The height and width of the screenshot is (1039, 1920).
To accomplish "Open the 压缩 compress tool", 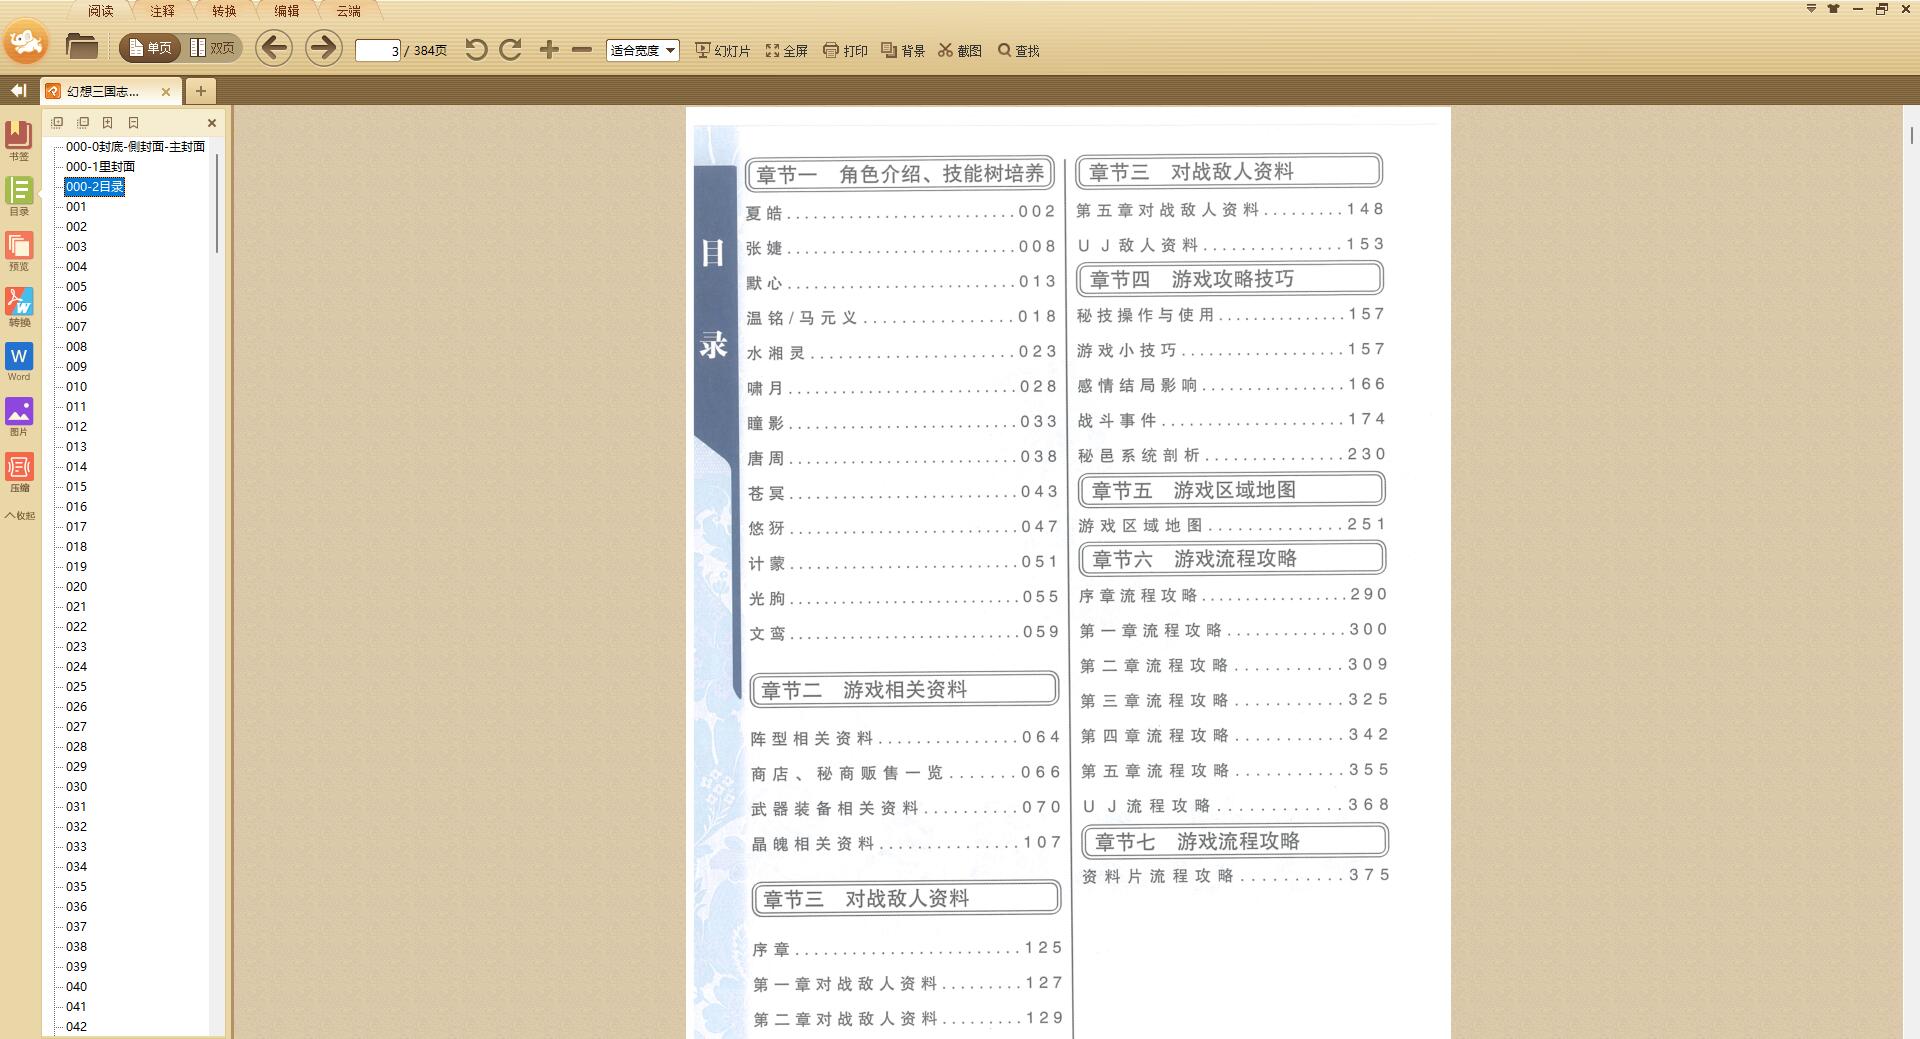I will pos(19,470).
